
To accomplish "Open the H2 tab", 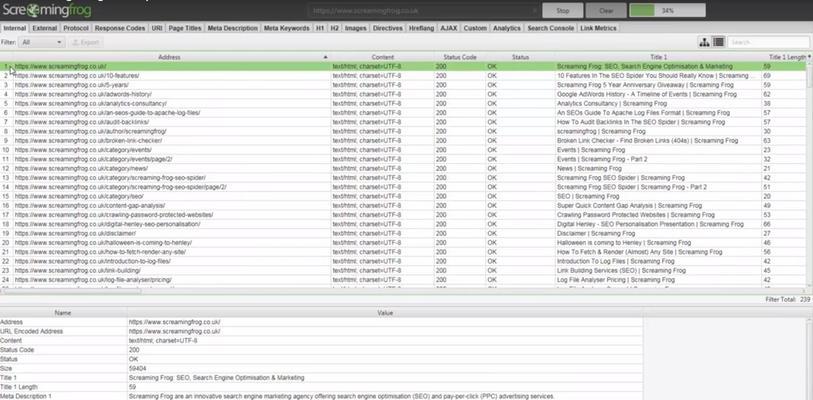I will click(335, 29).
